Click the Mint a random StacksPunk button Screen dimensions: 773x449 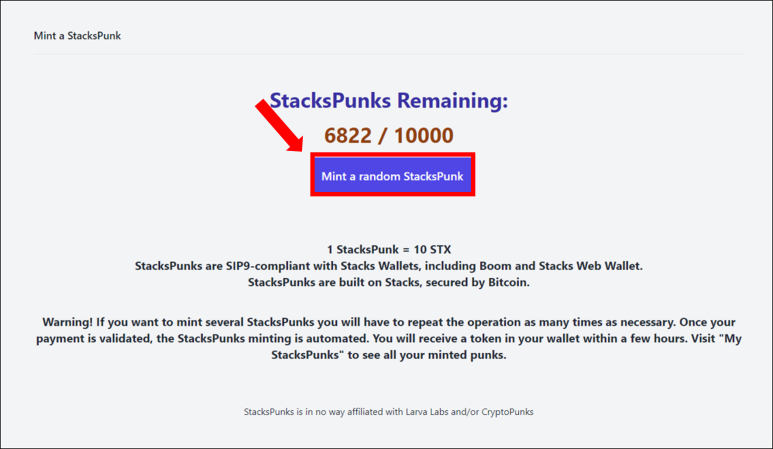[x=392, y=176]
